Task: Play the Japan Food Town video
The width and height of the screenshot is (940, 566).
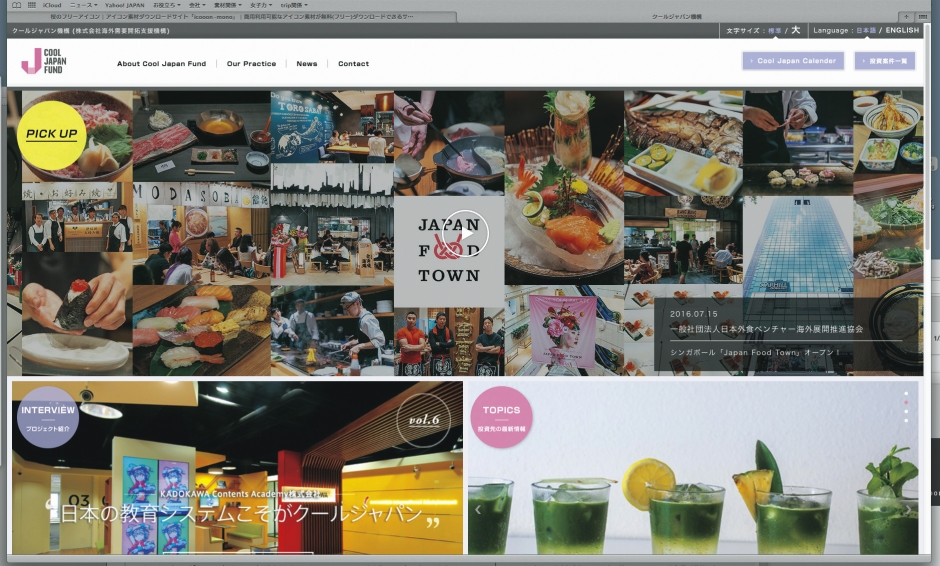Action: click(x=468, y=233)
